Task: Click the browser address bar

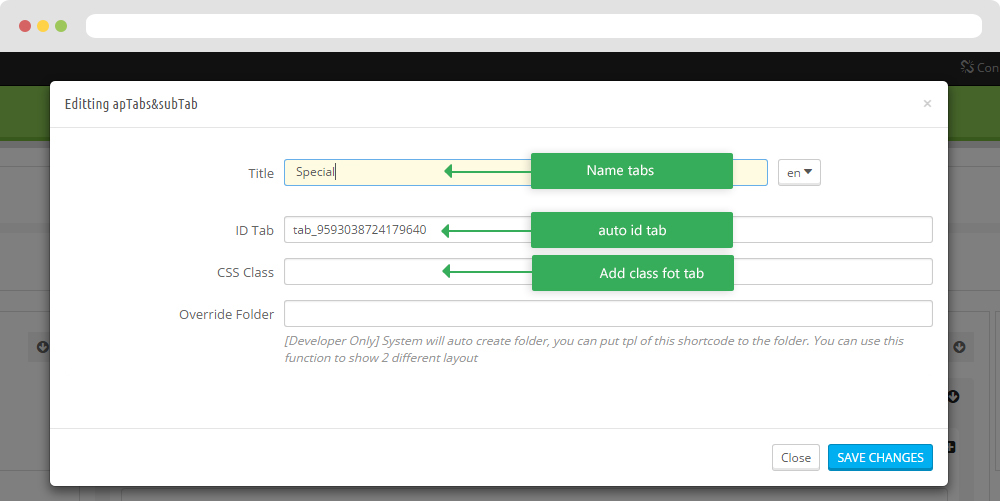Action: point(534,26)
